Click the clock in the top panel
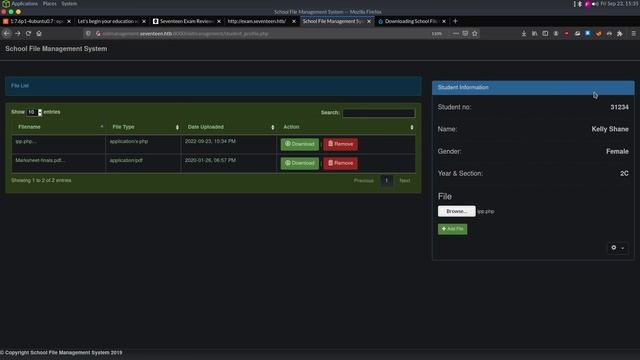This screenshot has width=640, height=360. (620, 4)
